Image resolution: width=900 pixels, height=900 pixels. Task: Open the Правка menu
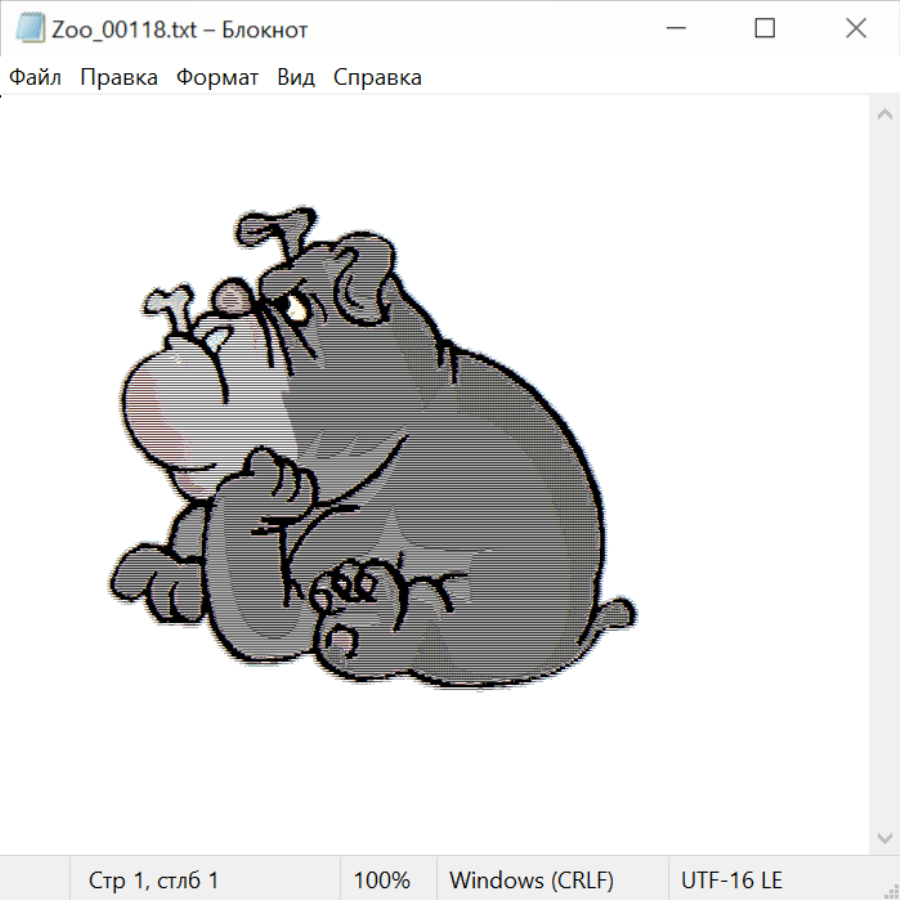[x=118, y=78]
